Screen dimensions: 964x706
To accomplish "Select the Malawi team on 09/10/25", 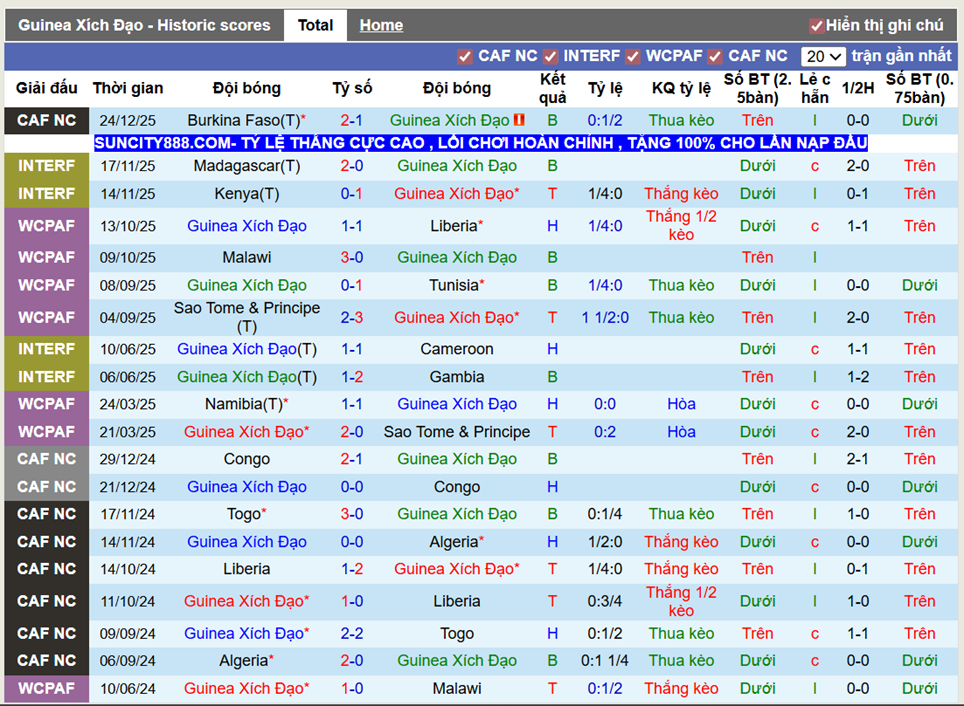I will (x=247, y=257).
